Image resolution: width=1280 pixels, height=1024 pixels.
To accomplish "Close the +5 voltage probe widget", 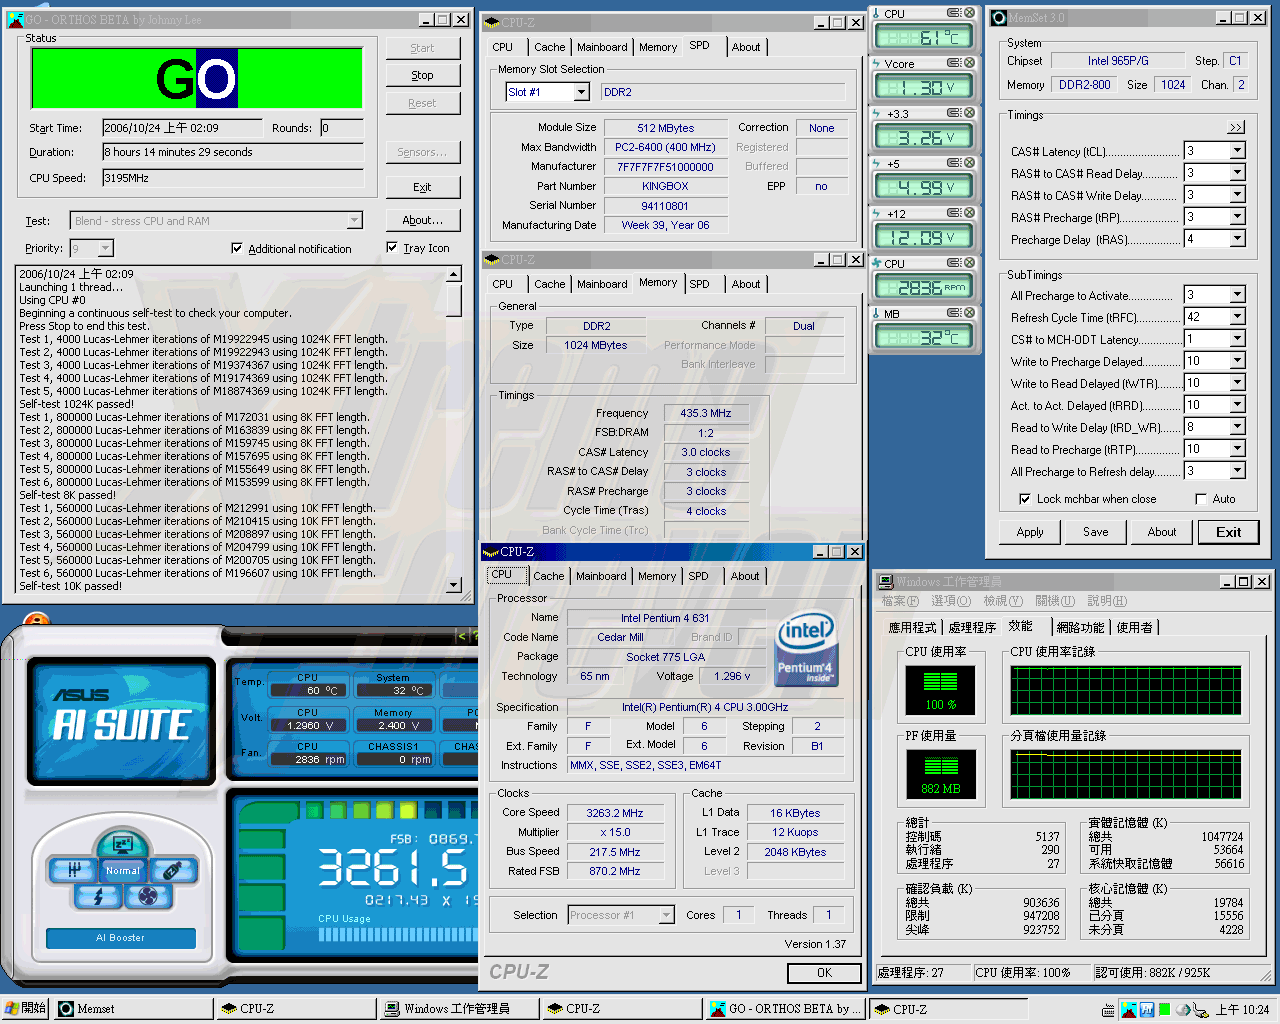I will pyautogui.click(x=968, y=163).
